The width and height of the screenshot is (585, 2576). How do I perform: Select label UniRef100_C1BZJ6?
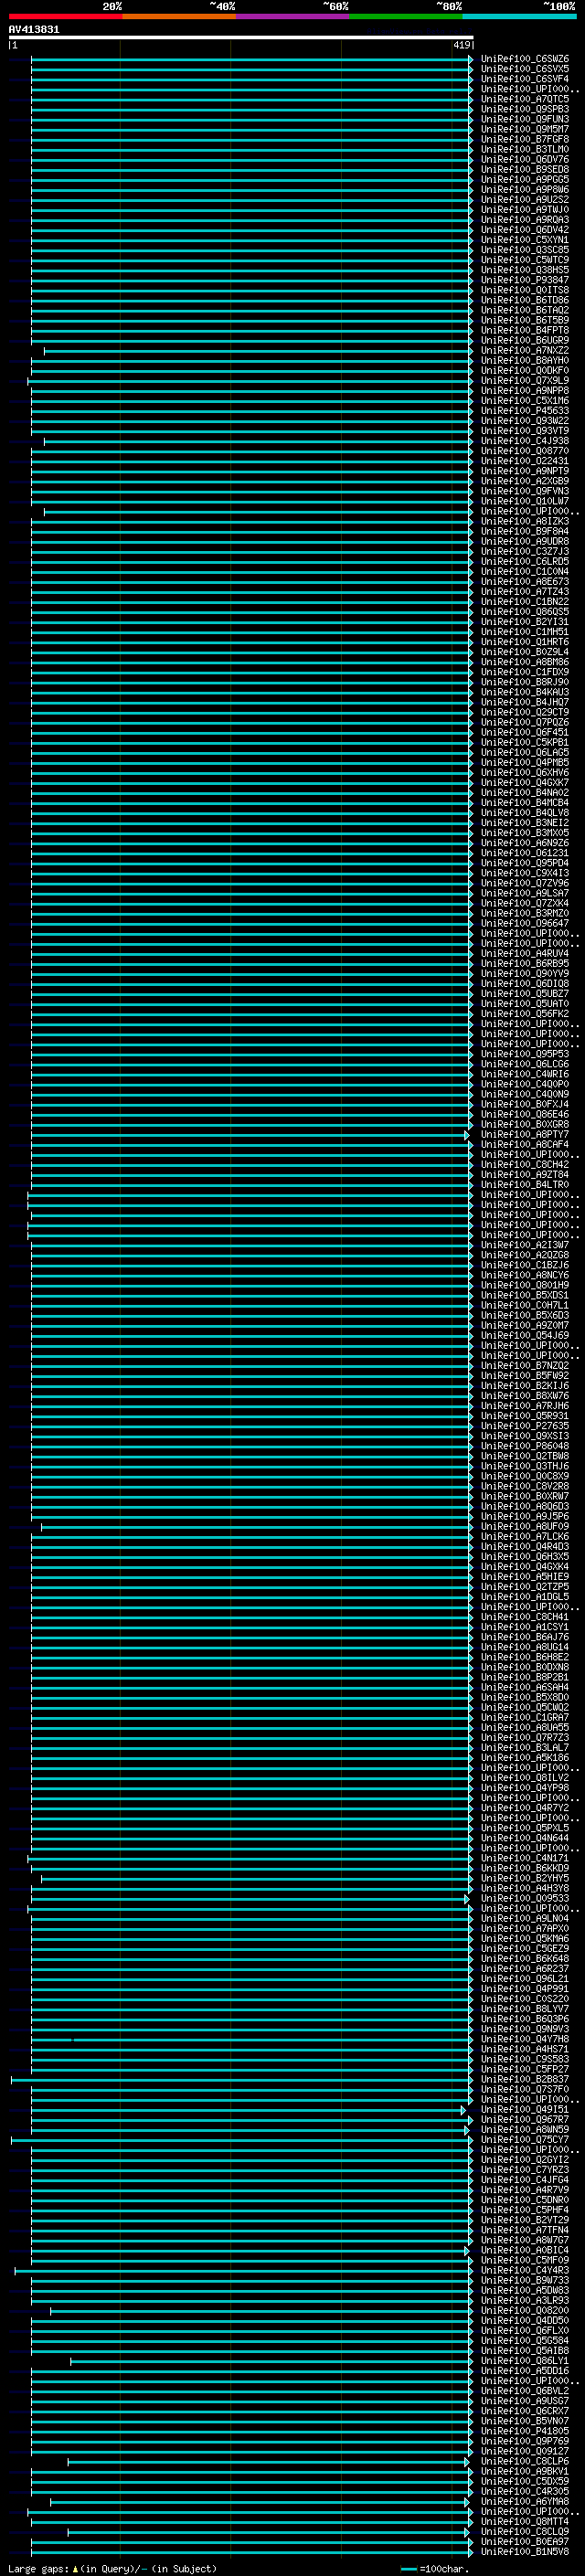pyautogui.click(x=524, y=1266)
